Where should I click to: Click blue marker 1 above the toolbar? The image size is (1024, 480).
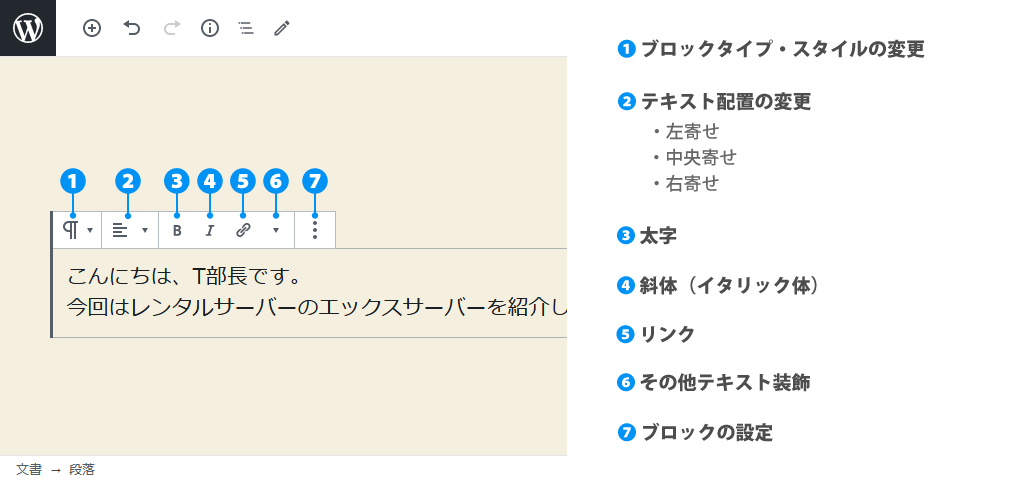tap(73, 181)
